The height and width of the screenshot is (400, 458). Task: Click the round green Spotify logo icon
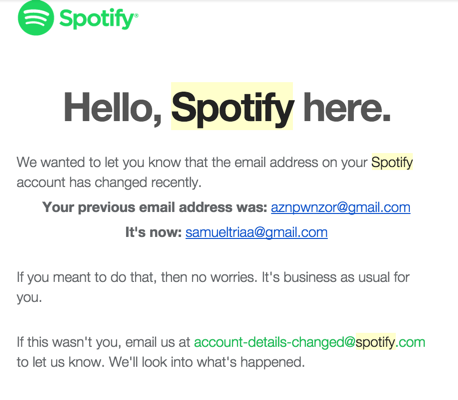36,17
